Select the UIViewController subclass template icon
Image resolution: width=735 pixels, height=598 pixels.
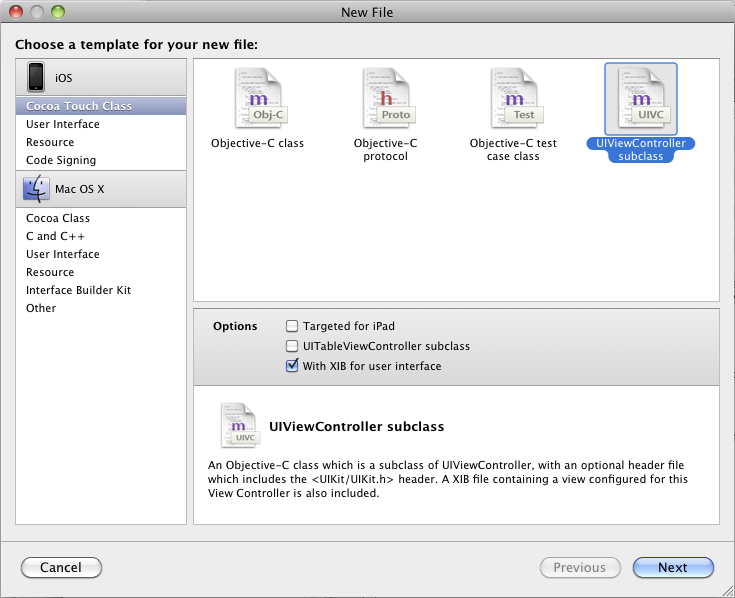point(641,99)
